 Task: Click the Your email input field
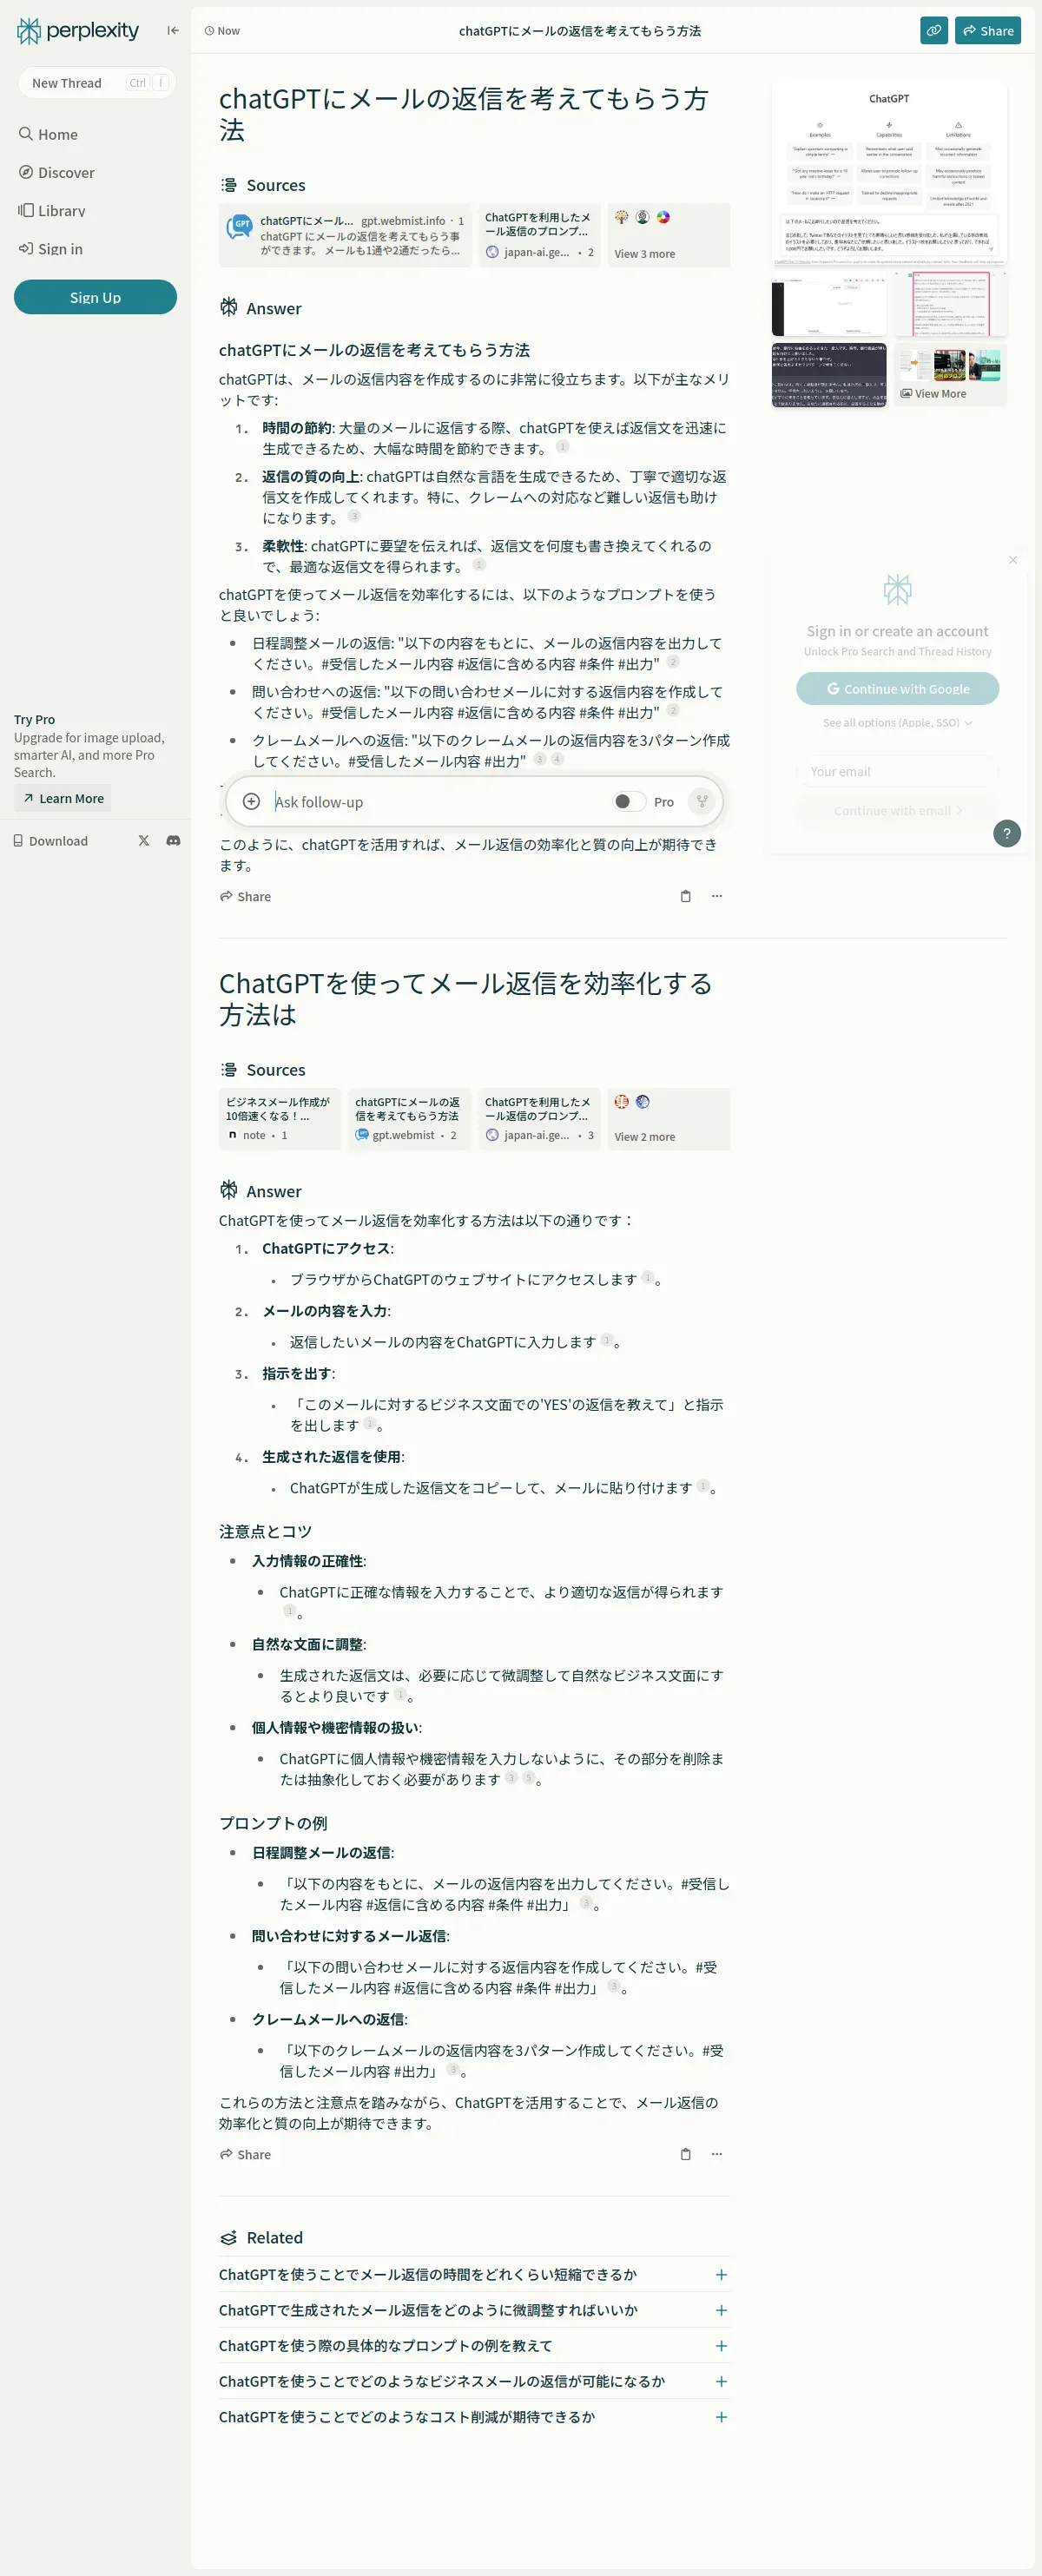click(x=897, y=771)
